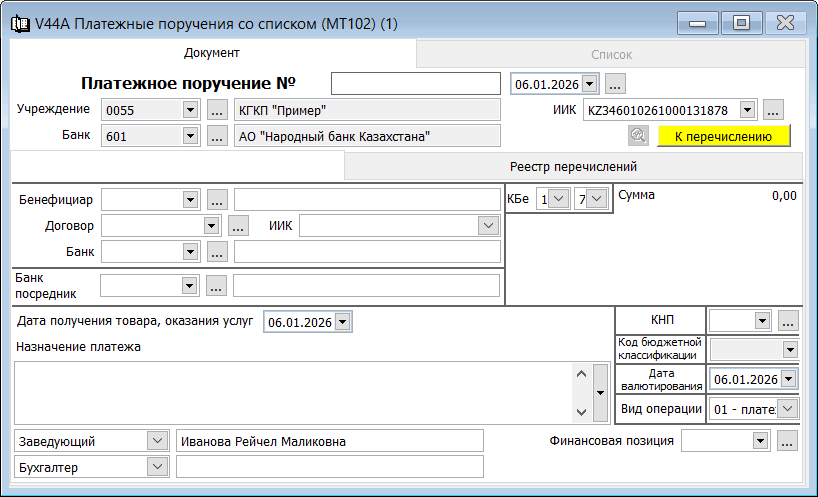Switch to the Список tab
This screenshot has width=818, height=497.
tap(610, 55)
